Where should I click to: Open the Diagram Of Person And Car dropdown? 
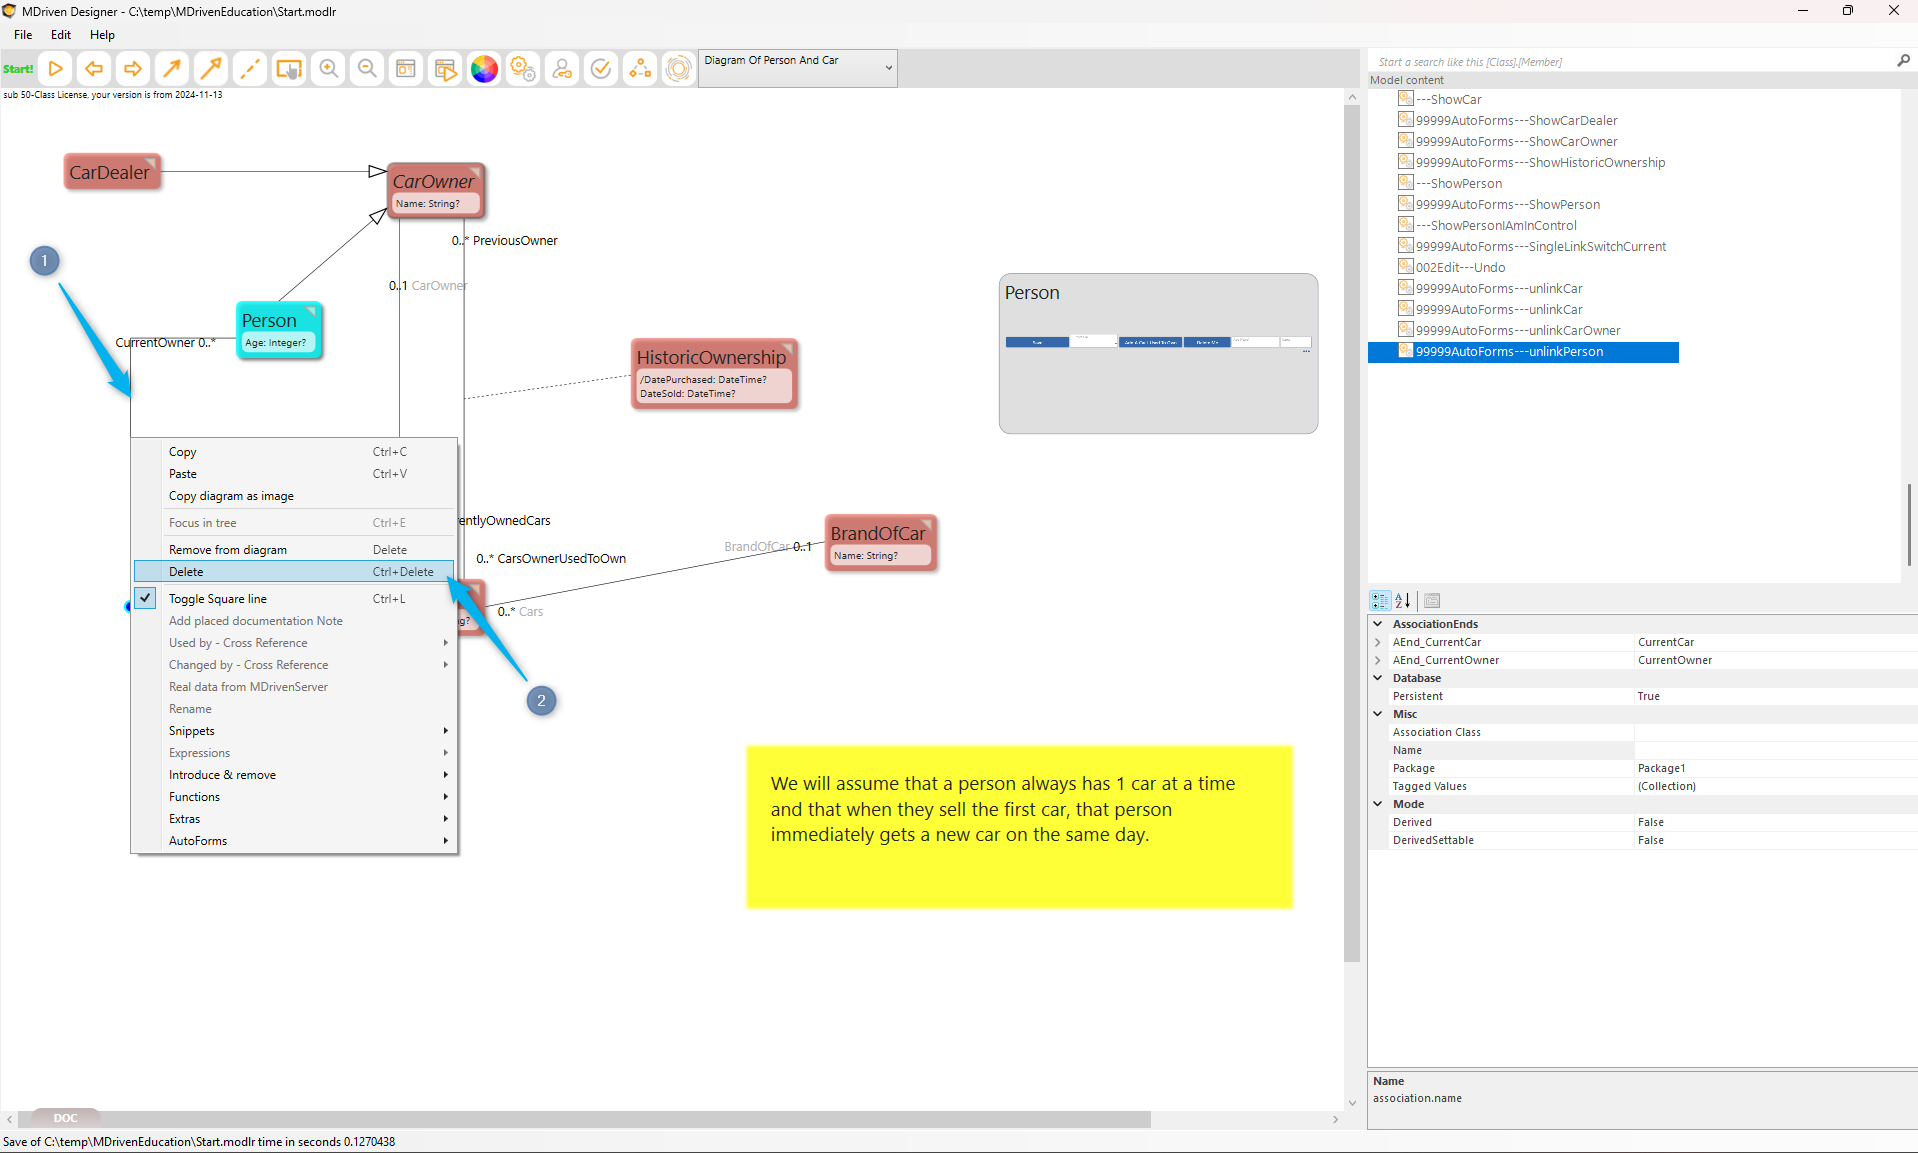[x=887, y=68]
